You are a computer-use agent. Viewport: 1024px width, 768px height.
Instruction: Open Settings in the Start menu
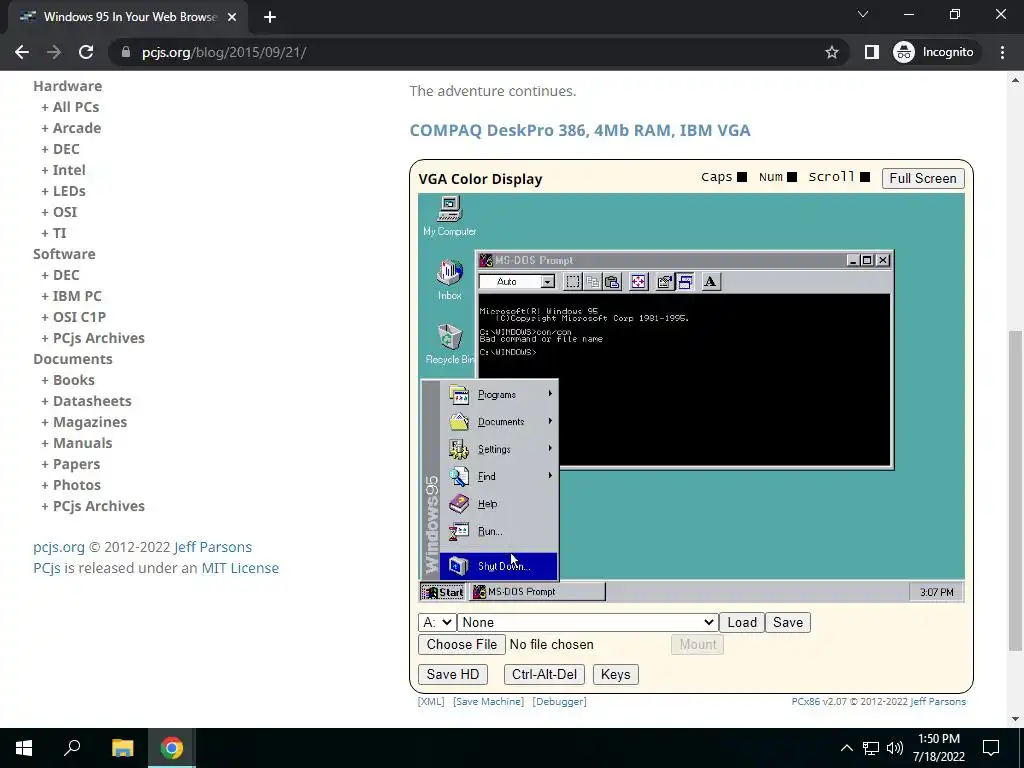click(x=499, y=449)
